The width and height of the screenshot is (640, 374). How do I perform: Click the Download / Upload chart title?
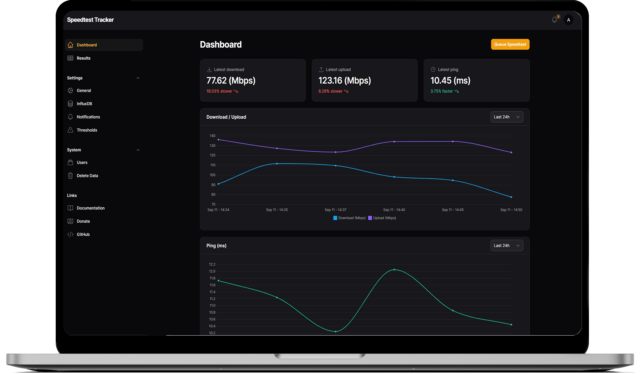point(226,117)
